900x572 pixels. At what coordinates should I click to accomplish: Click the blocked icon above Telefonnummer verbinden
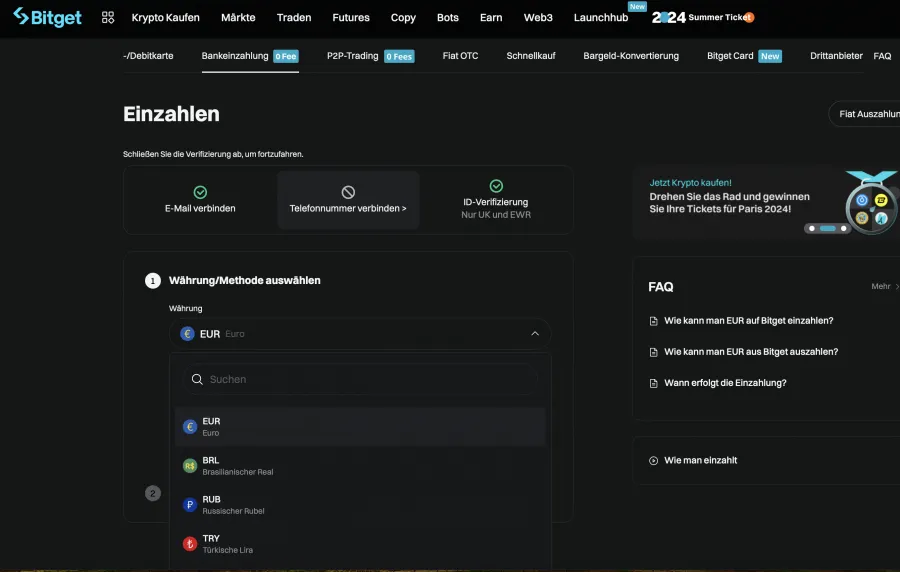[x=348, y=192]
